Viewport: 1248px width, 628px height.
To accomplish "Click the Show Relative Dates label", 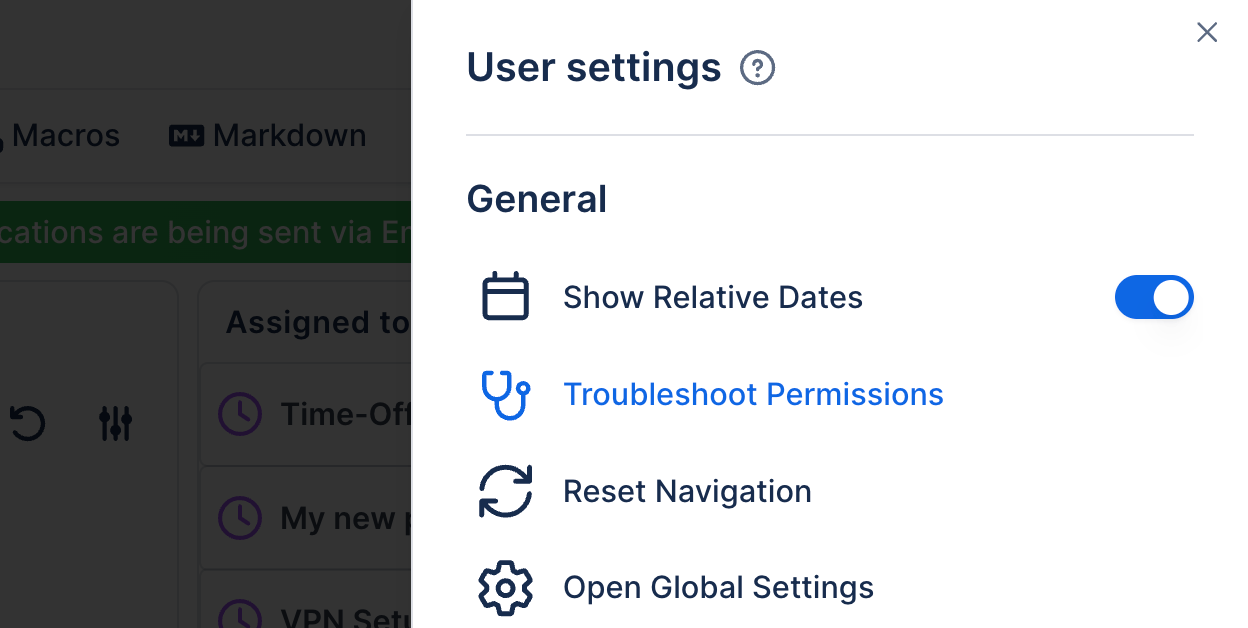I will click(712, 297).
